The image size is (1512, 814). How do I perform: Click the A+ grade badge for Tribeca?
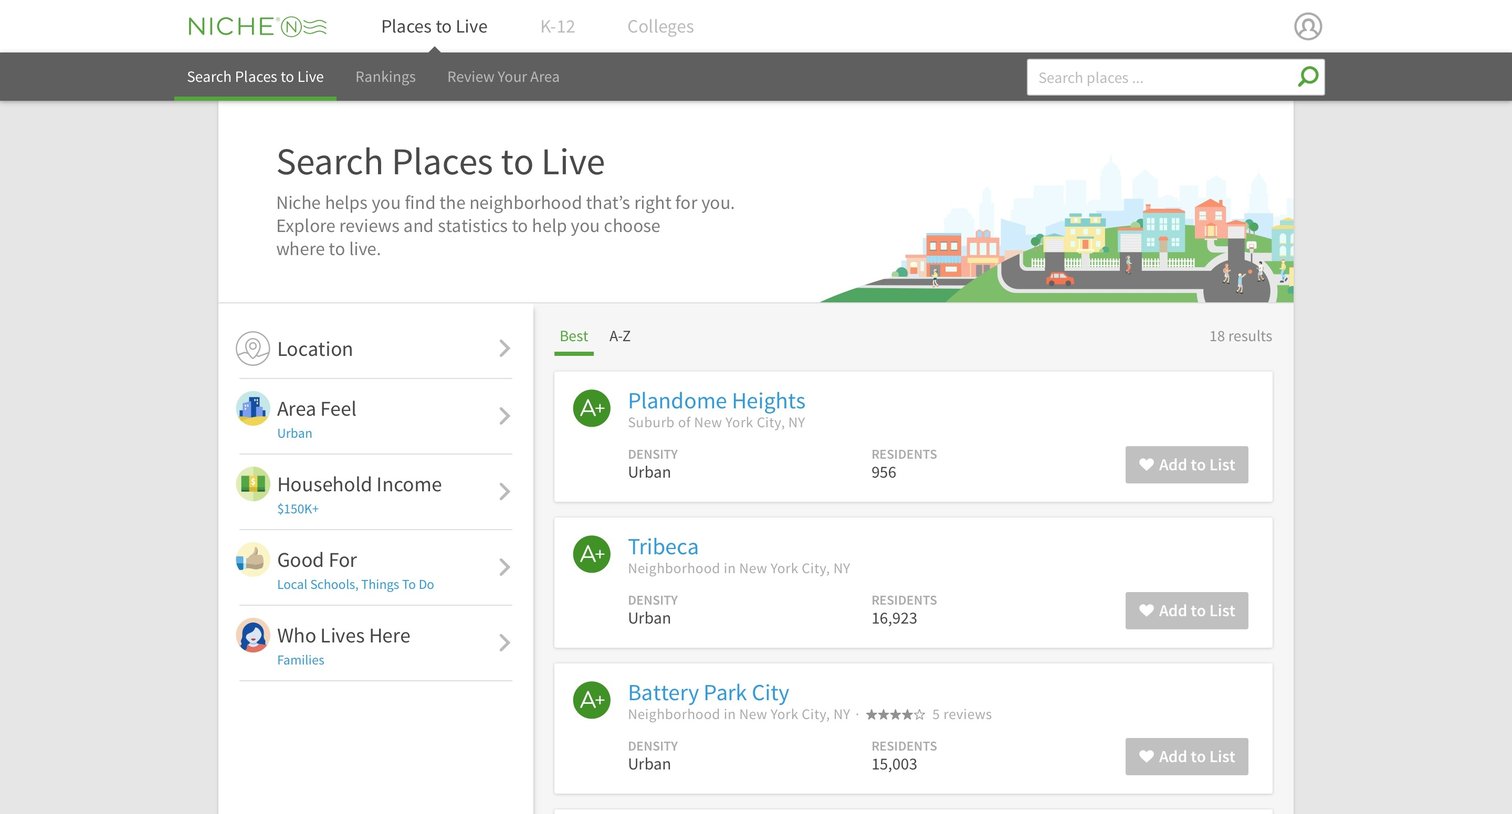[592, 554]
